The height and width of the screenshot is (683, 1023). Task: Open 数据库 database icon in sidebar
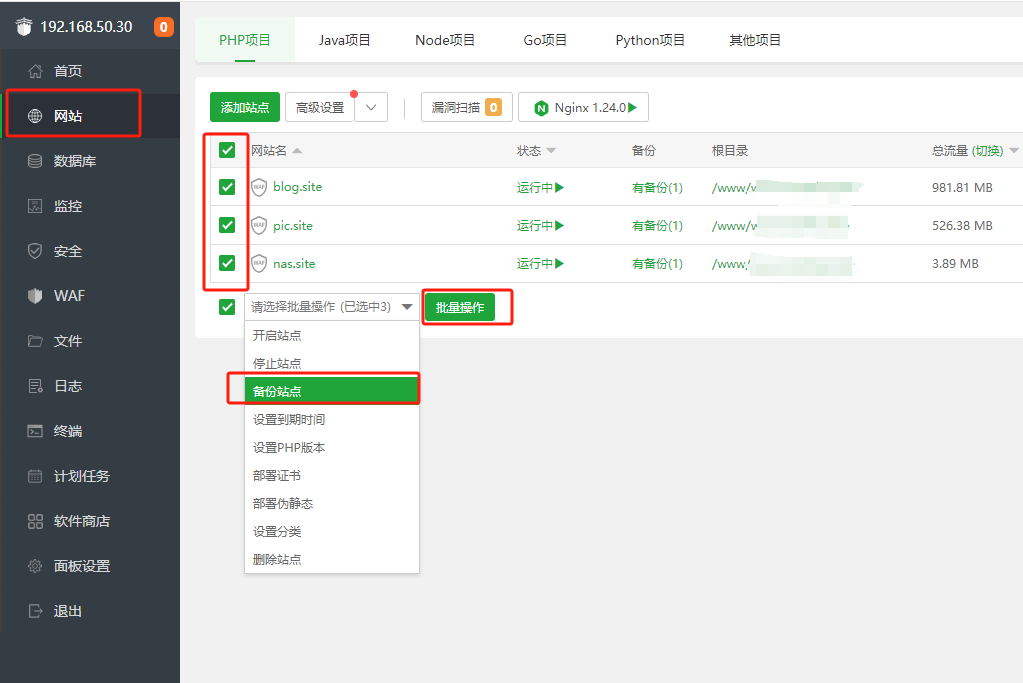36,161
